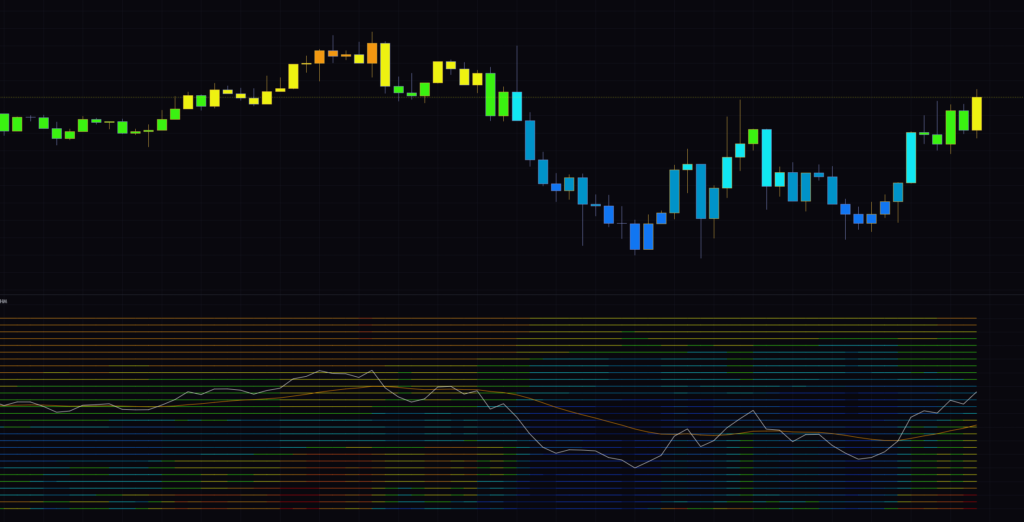Select the orange moving average line in the lower pane
This screenshot has width=1024, height=522.
pos(488,414)
